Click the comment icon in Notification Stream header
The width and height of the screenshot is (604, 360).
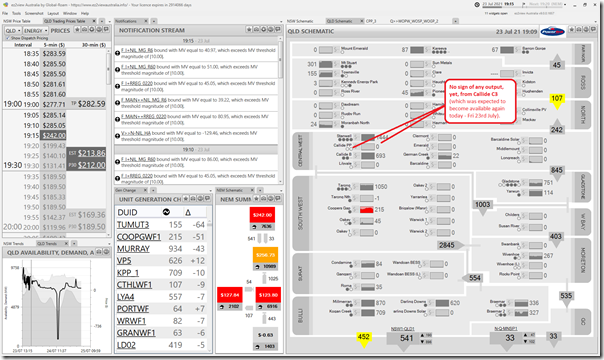(x=278, y=30)
